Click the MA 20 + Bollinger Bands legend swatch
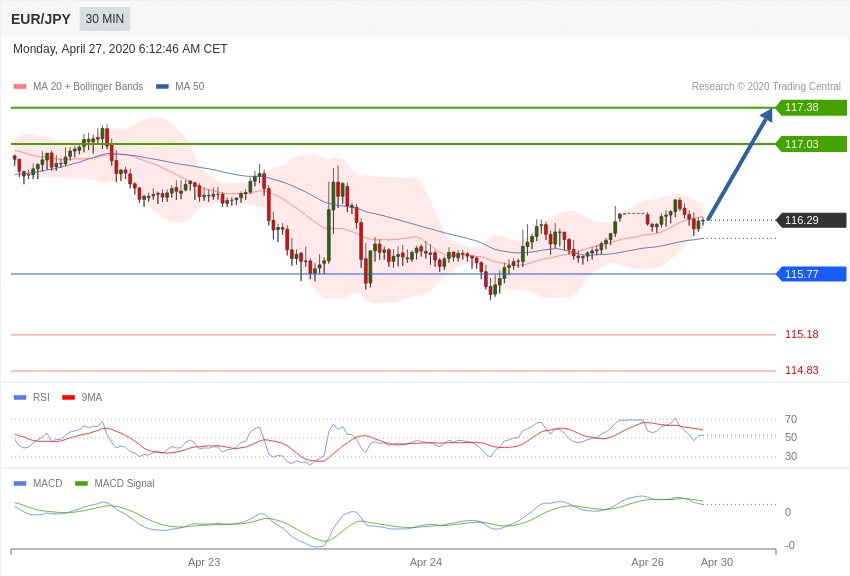 20,87
